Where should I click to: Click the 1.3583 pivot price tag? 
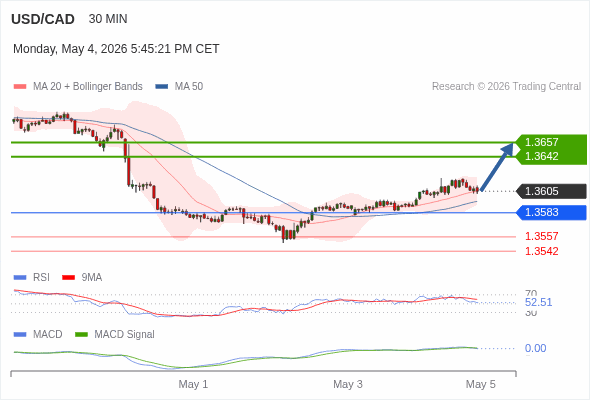[552, 213]
